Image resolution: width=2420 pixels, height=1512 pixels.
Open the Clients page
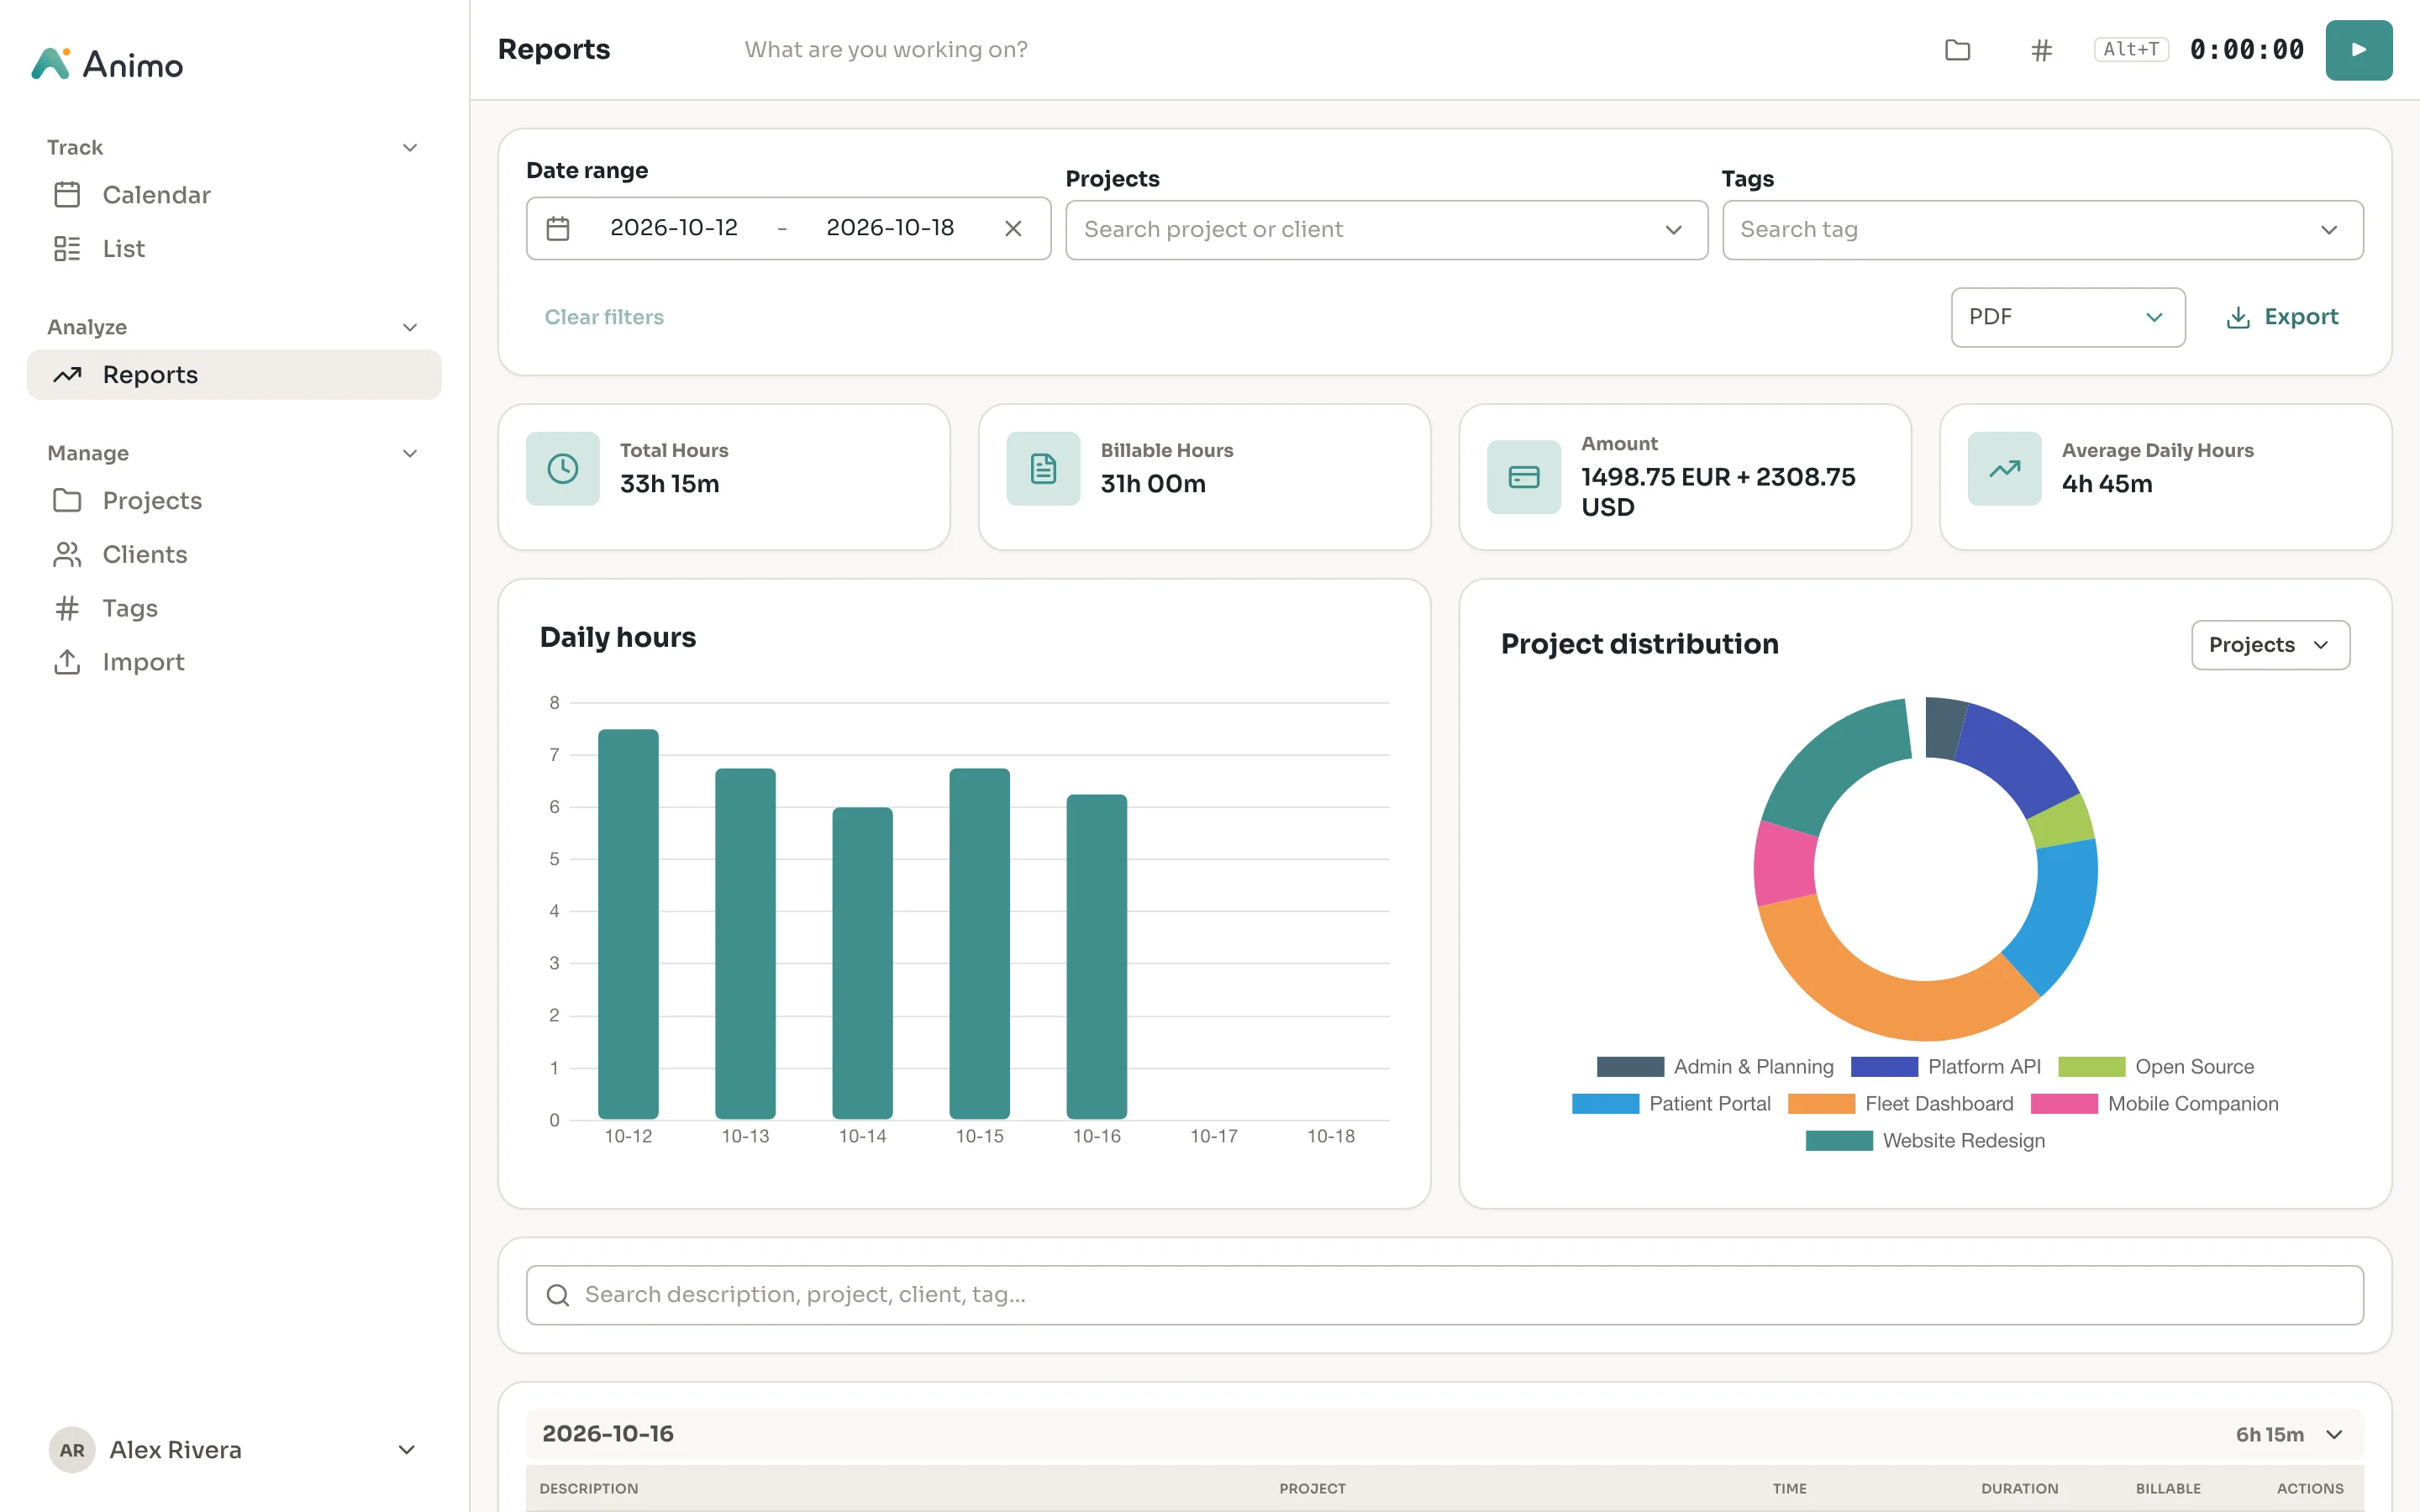tap(234, 555)
